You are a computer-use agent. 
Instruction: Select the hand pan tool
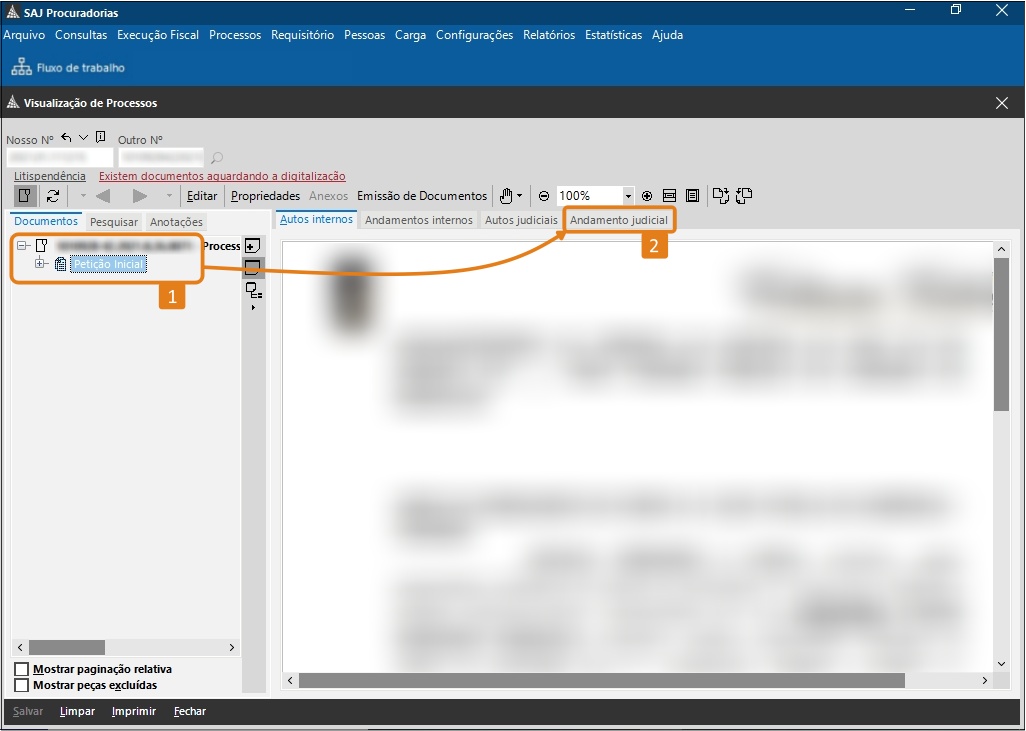tap(507, 196)
